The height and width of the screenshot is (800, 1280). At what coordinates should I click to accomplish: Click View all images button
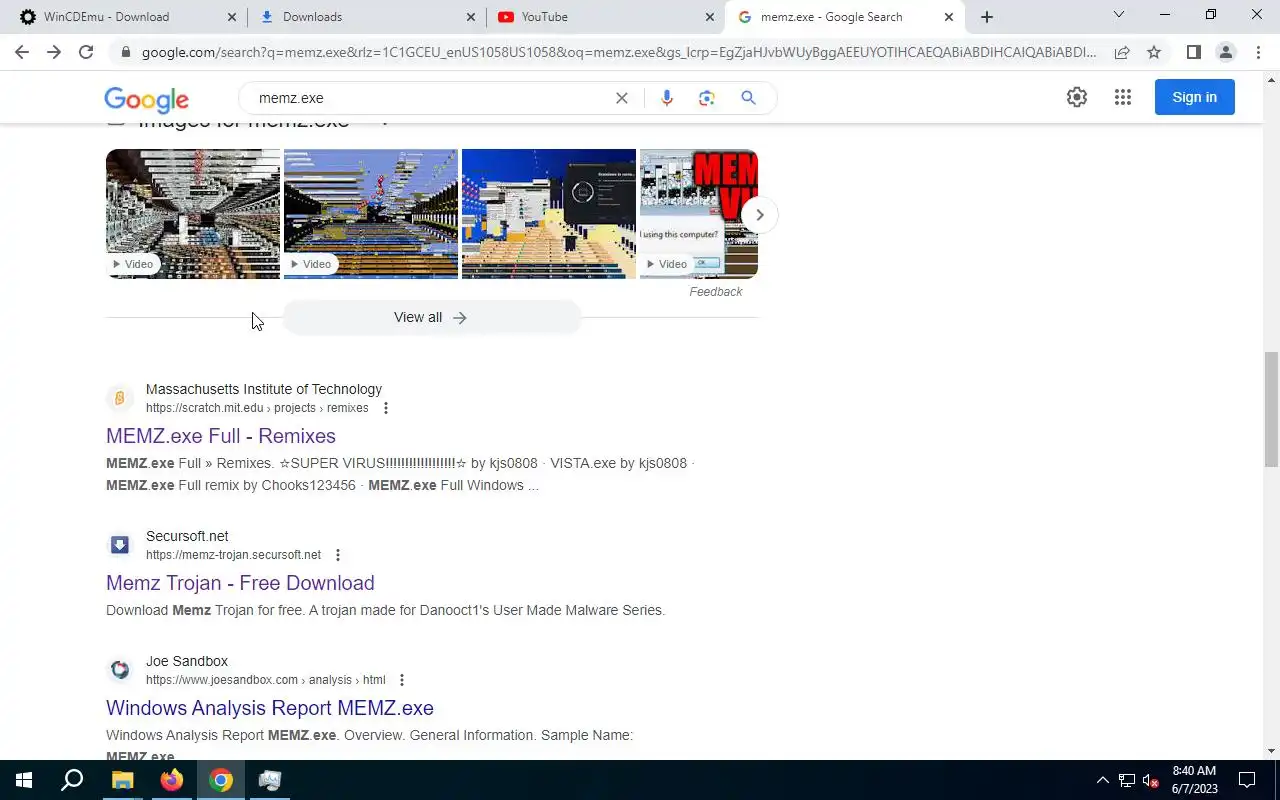tap(431, 317)
